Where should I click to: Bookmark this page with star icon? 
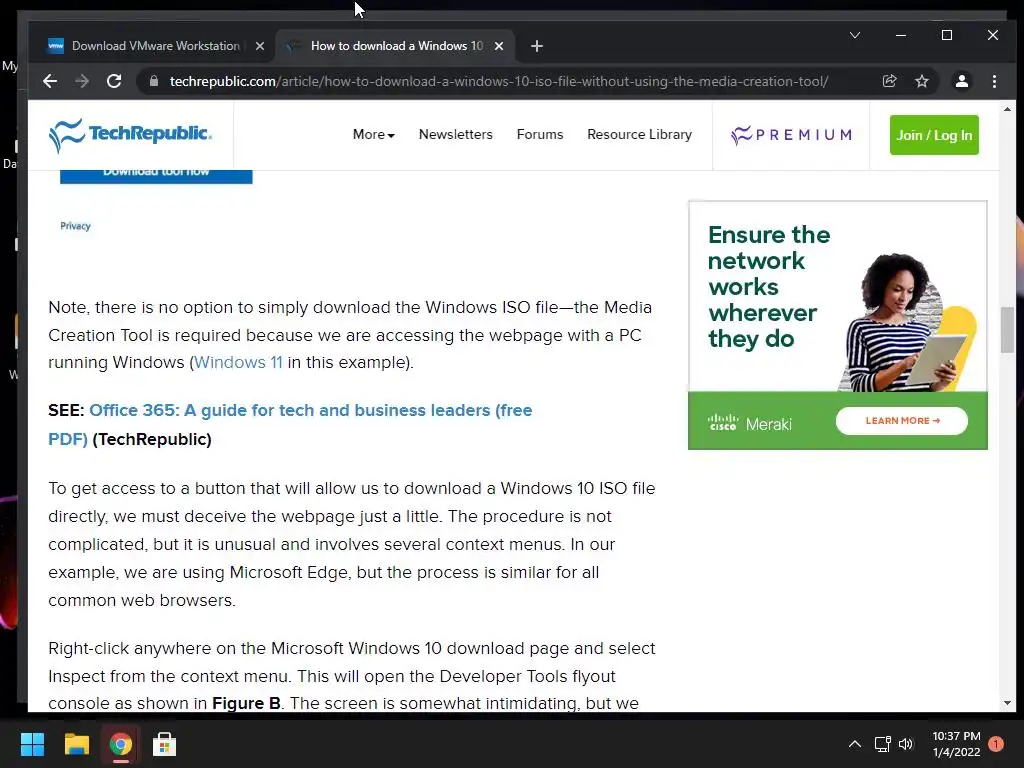tap(921, 81)
